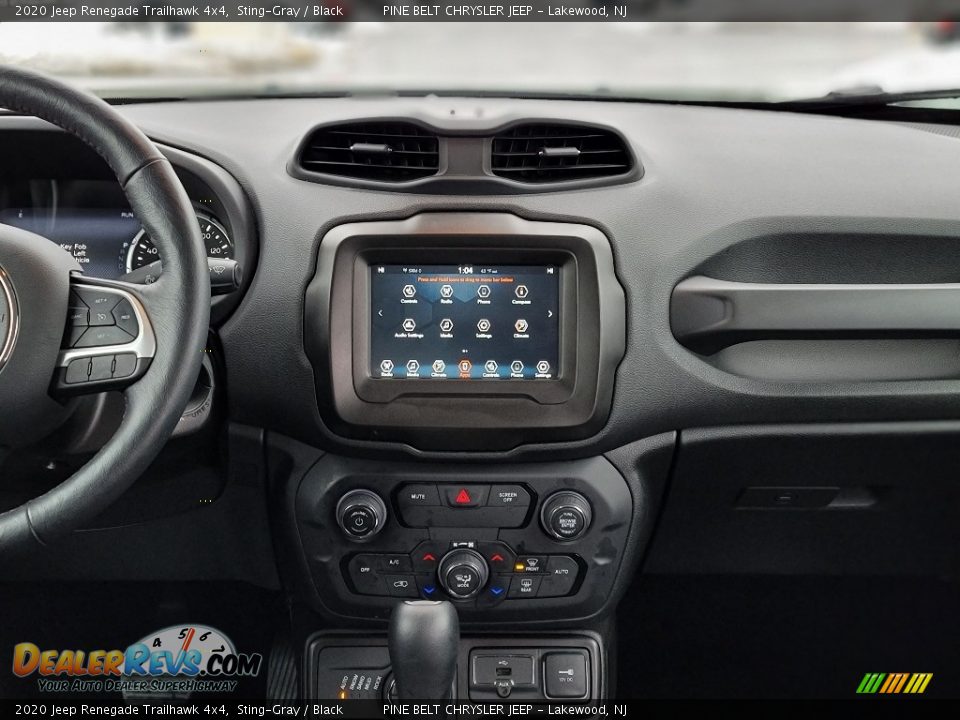Tap the outside temperature reading beside the clock
This screenshot has width=960, height=720.
488,270
